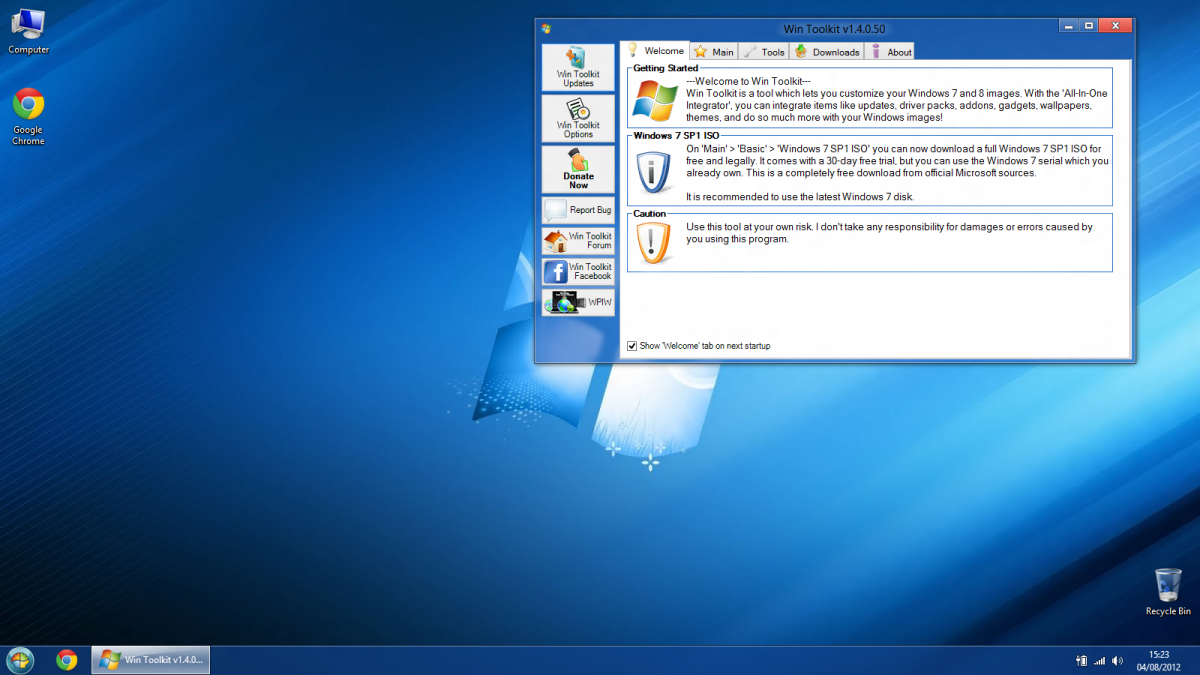Open the Windows Start menu
This screenshot has height=675, width=1200.
[20, 660]
